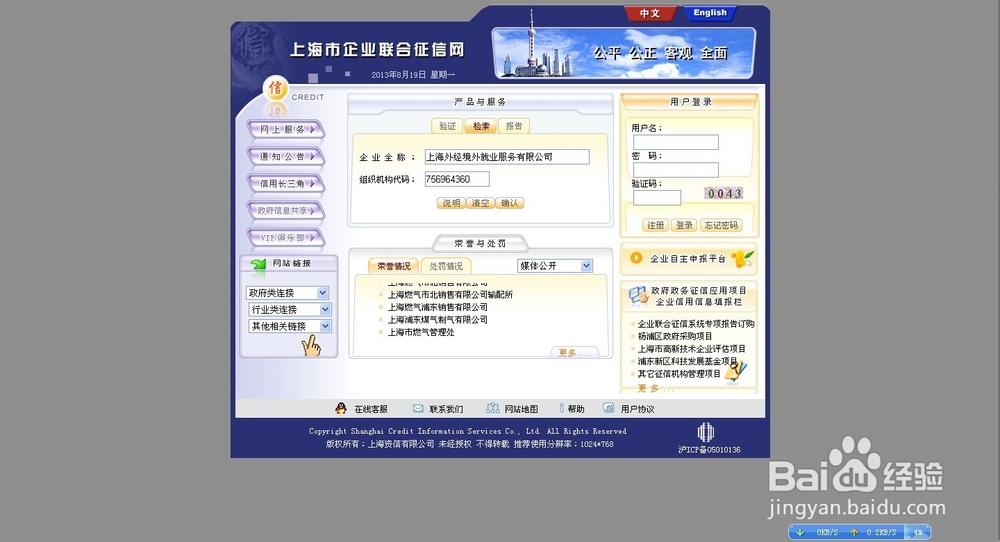The image size is (1000, 542).
Task: Click the 企业全称 input field
Action: [507, 157]
